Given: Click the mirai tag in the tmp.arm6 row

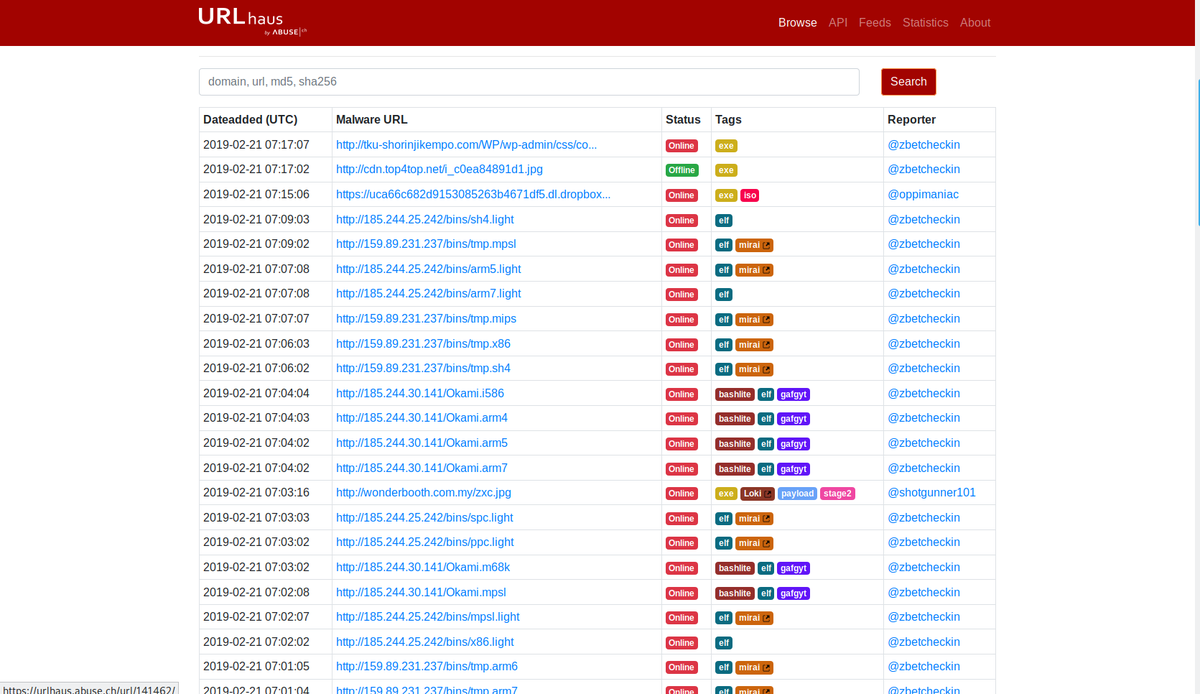Looking at the screenshot, I should 754,668.
